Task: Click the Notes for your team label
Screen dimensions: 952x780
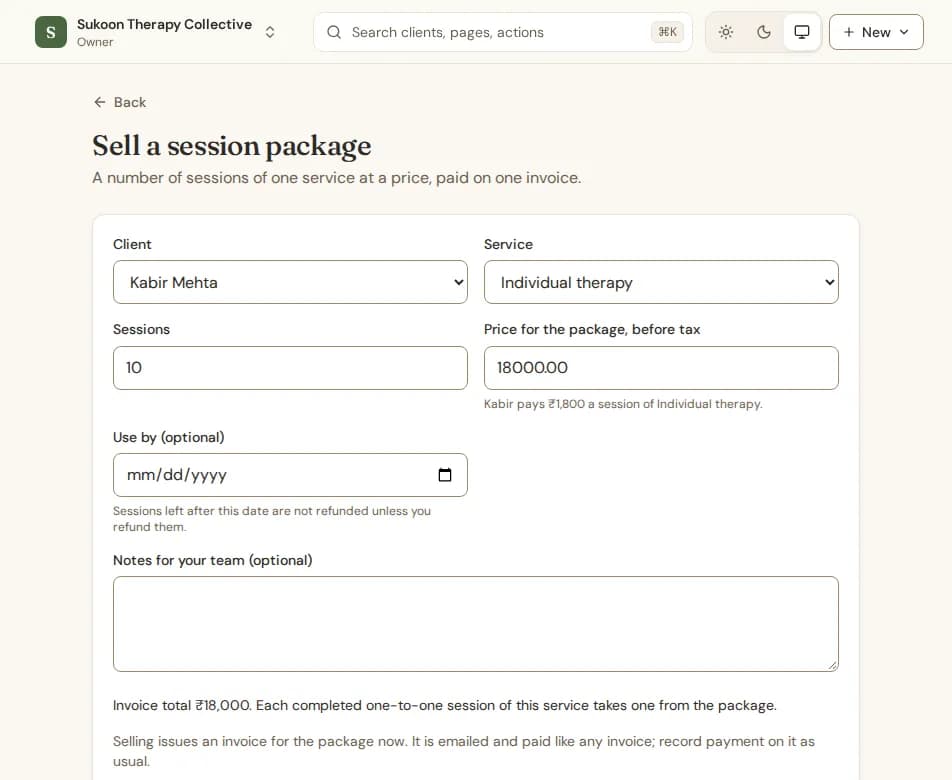Action: pos(212,560)
